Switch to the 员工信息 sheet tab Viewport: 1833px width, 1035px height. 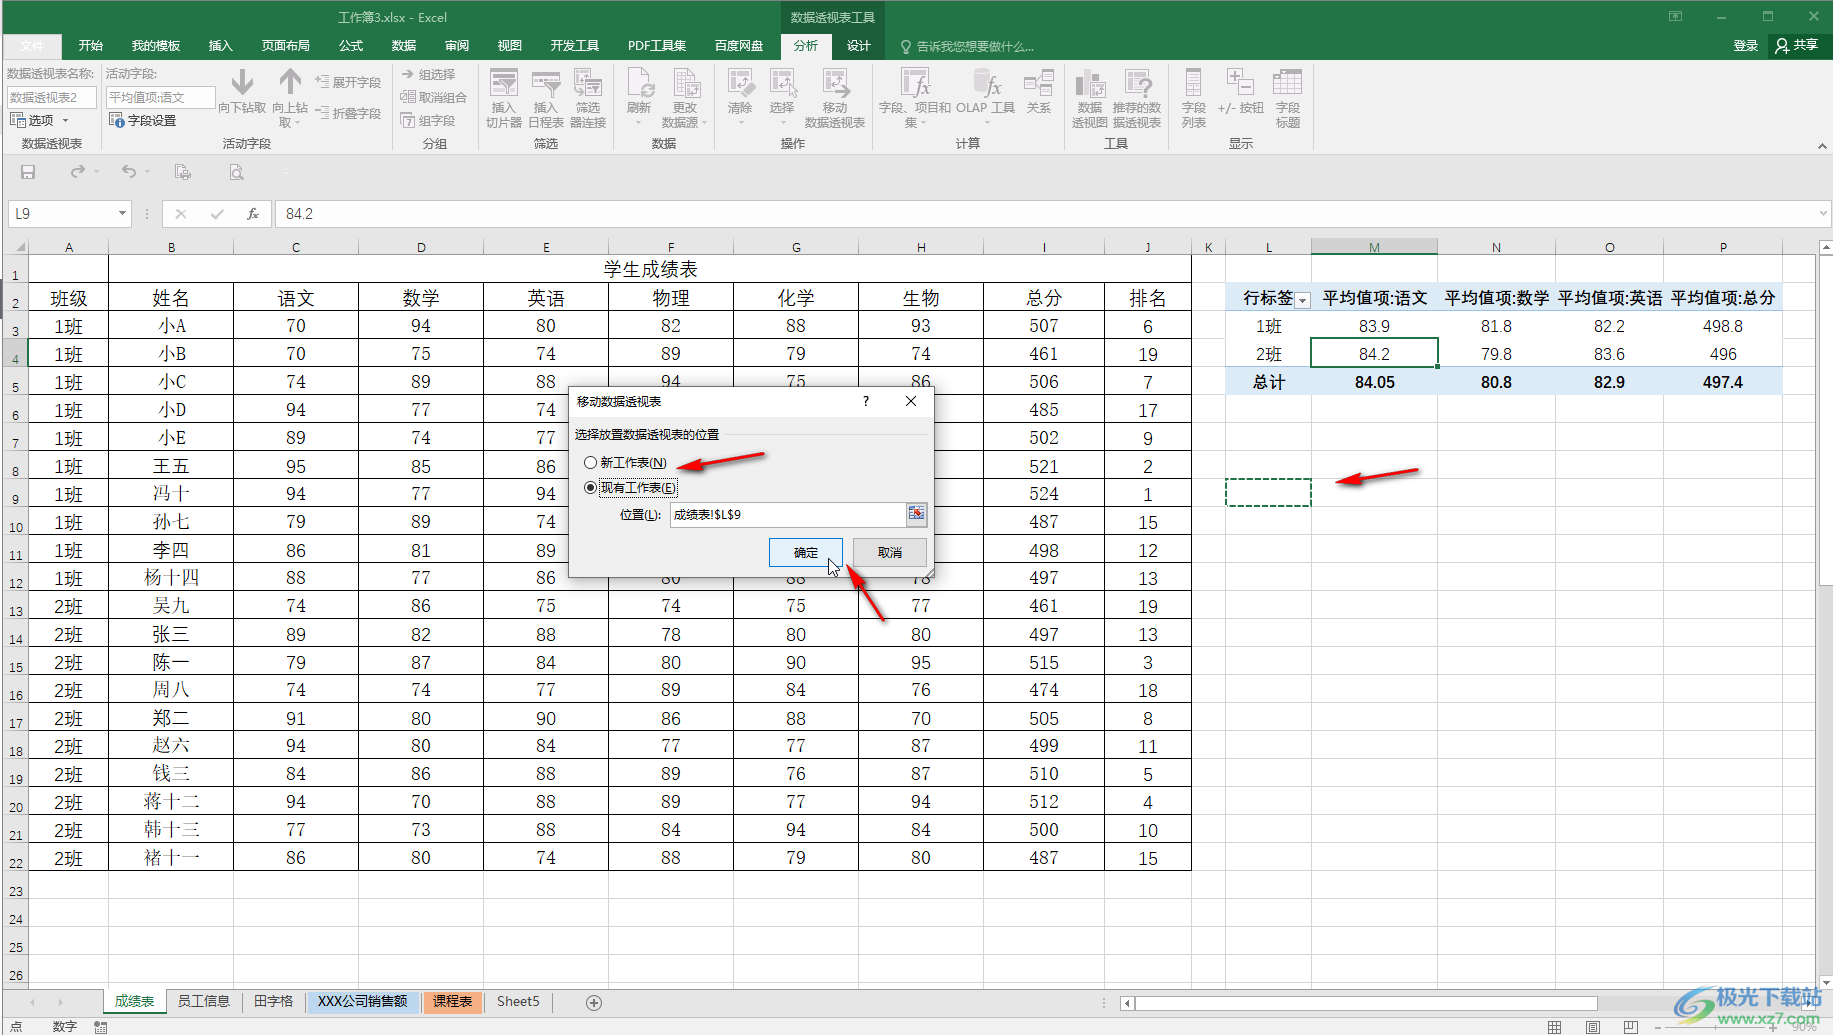[204, 1001]
